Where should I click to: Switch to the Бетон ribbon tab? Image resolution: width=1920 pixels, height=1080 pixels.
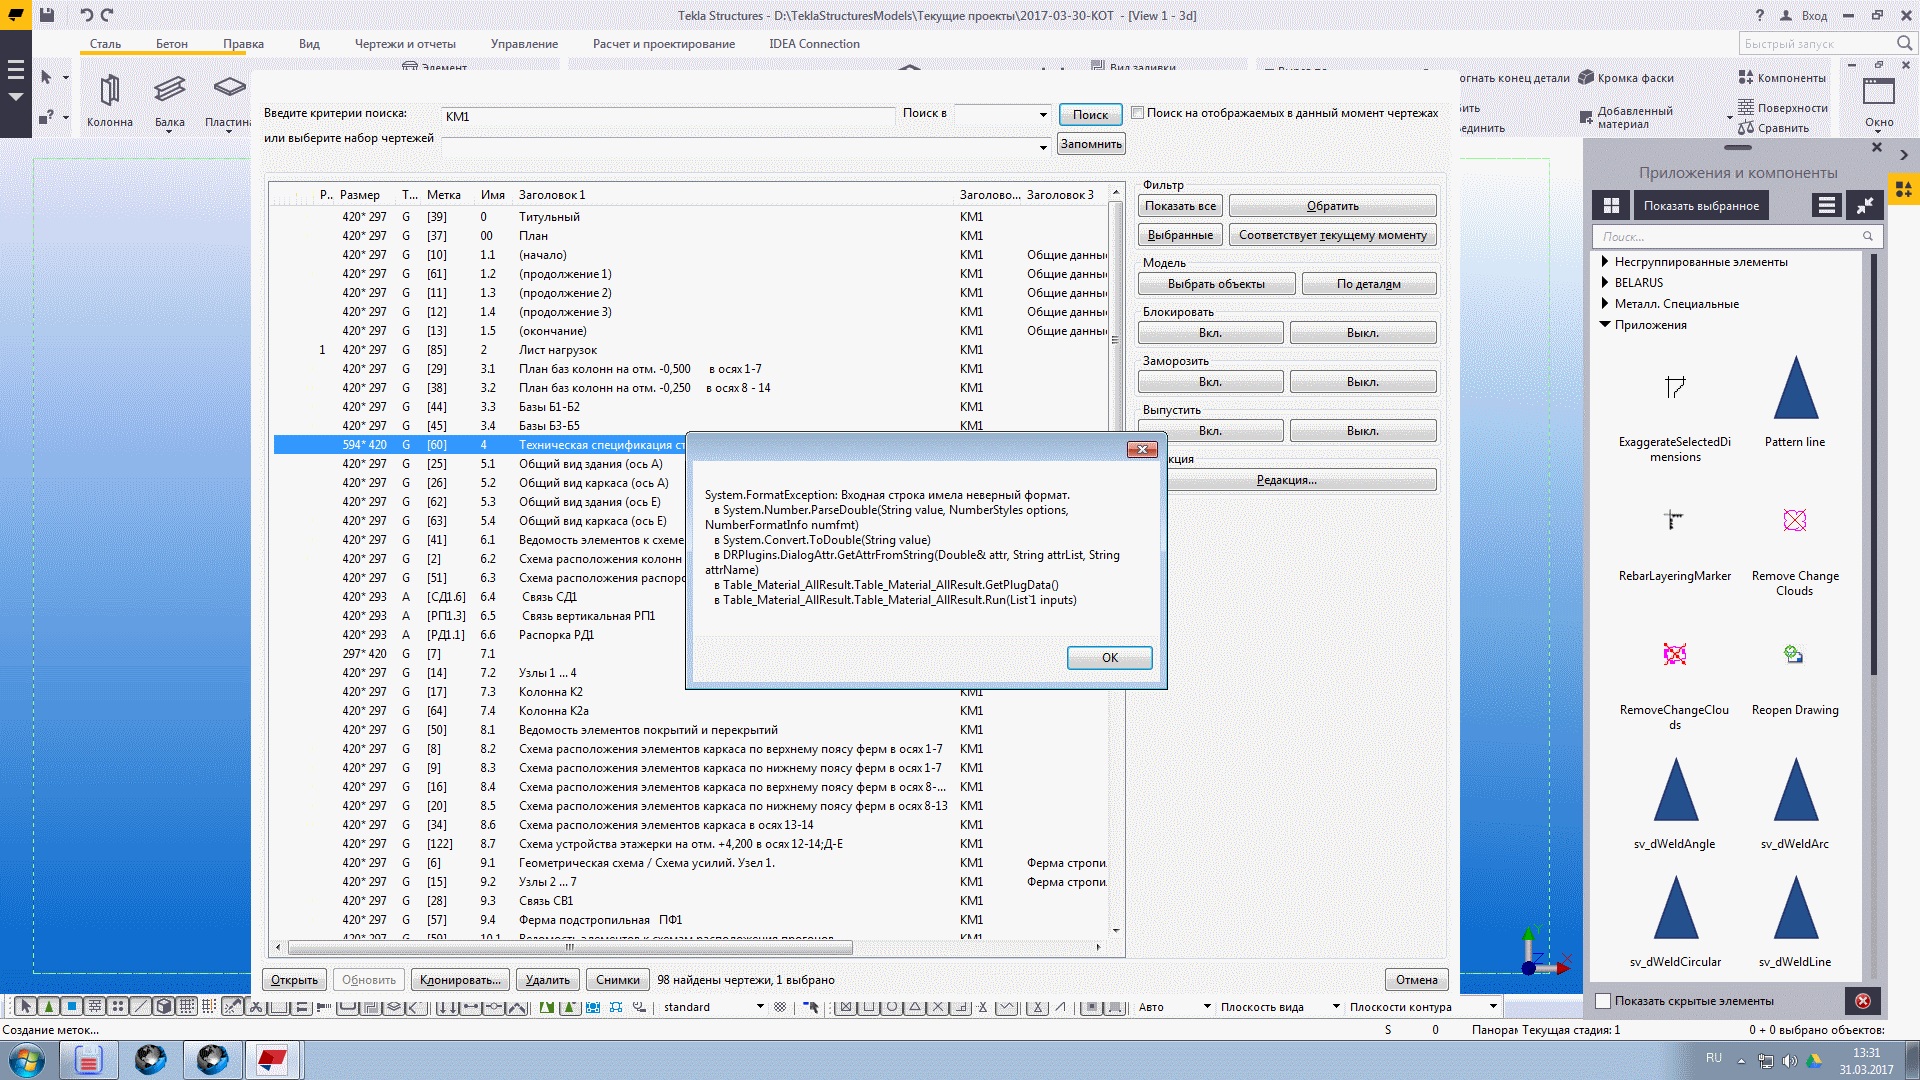(x=171, y=44)
